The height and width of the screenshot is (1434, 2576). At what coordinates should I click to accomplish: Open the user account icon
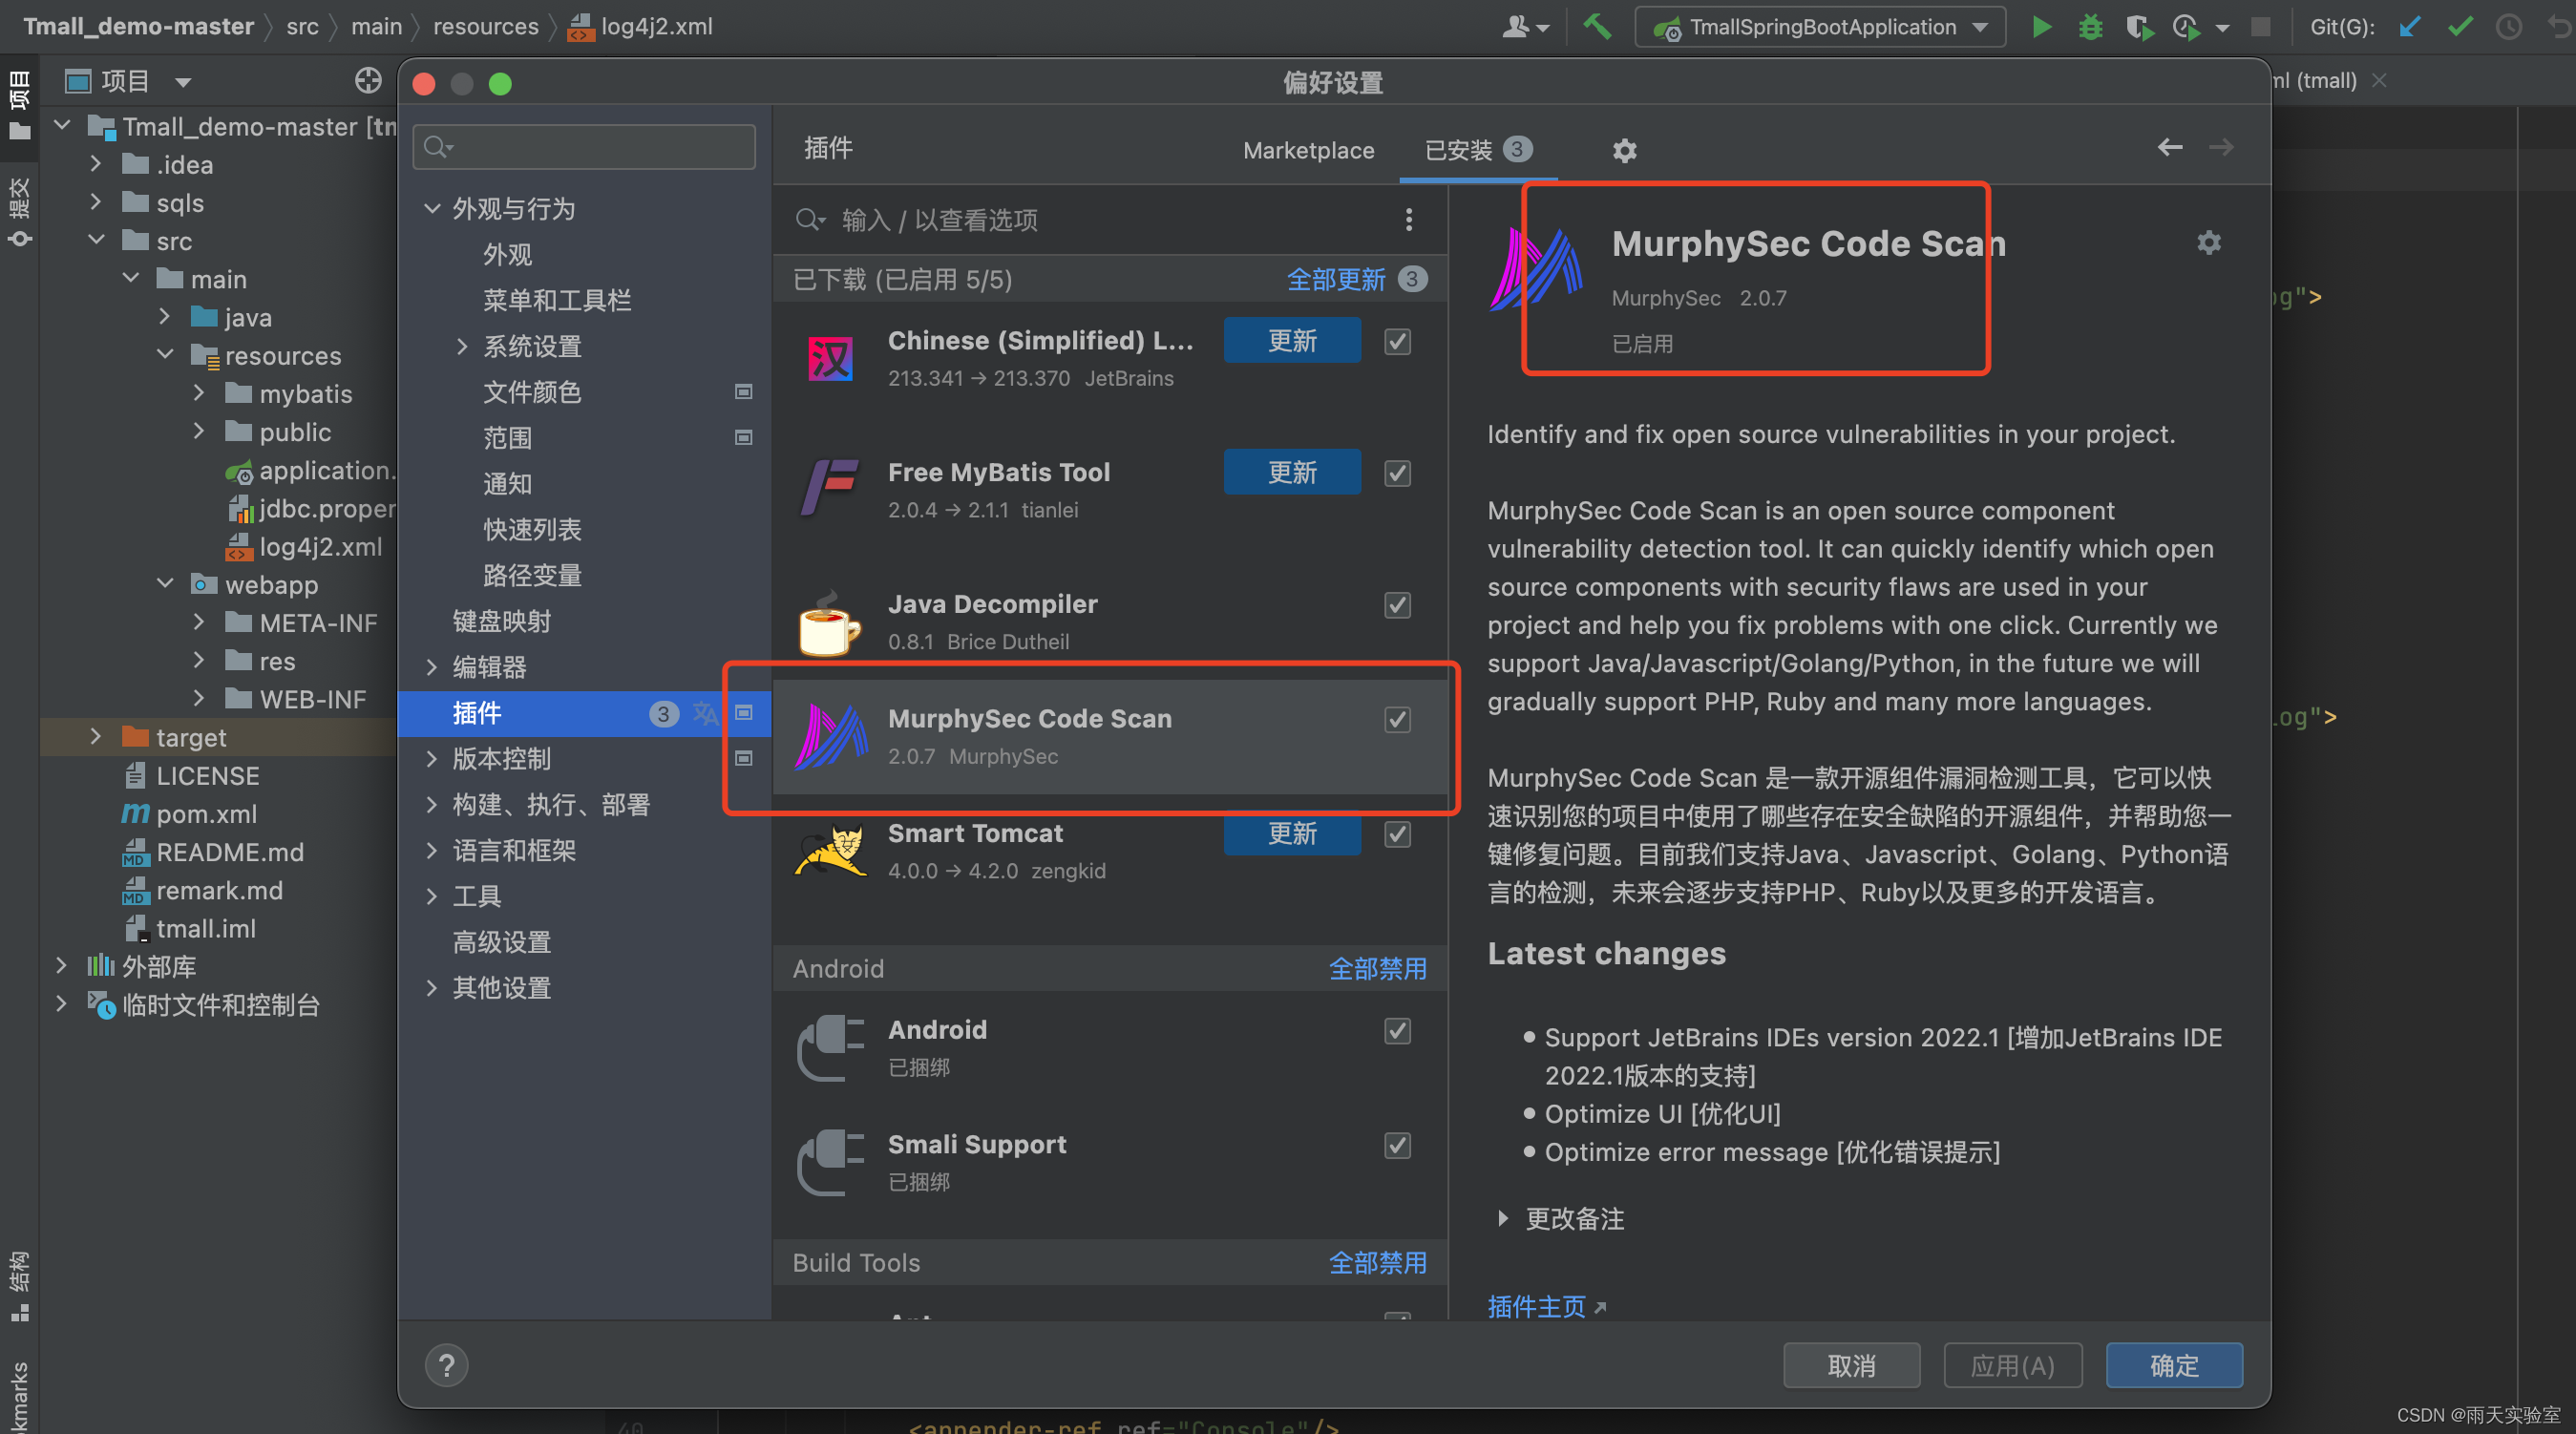click(x=1516, y=27)
